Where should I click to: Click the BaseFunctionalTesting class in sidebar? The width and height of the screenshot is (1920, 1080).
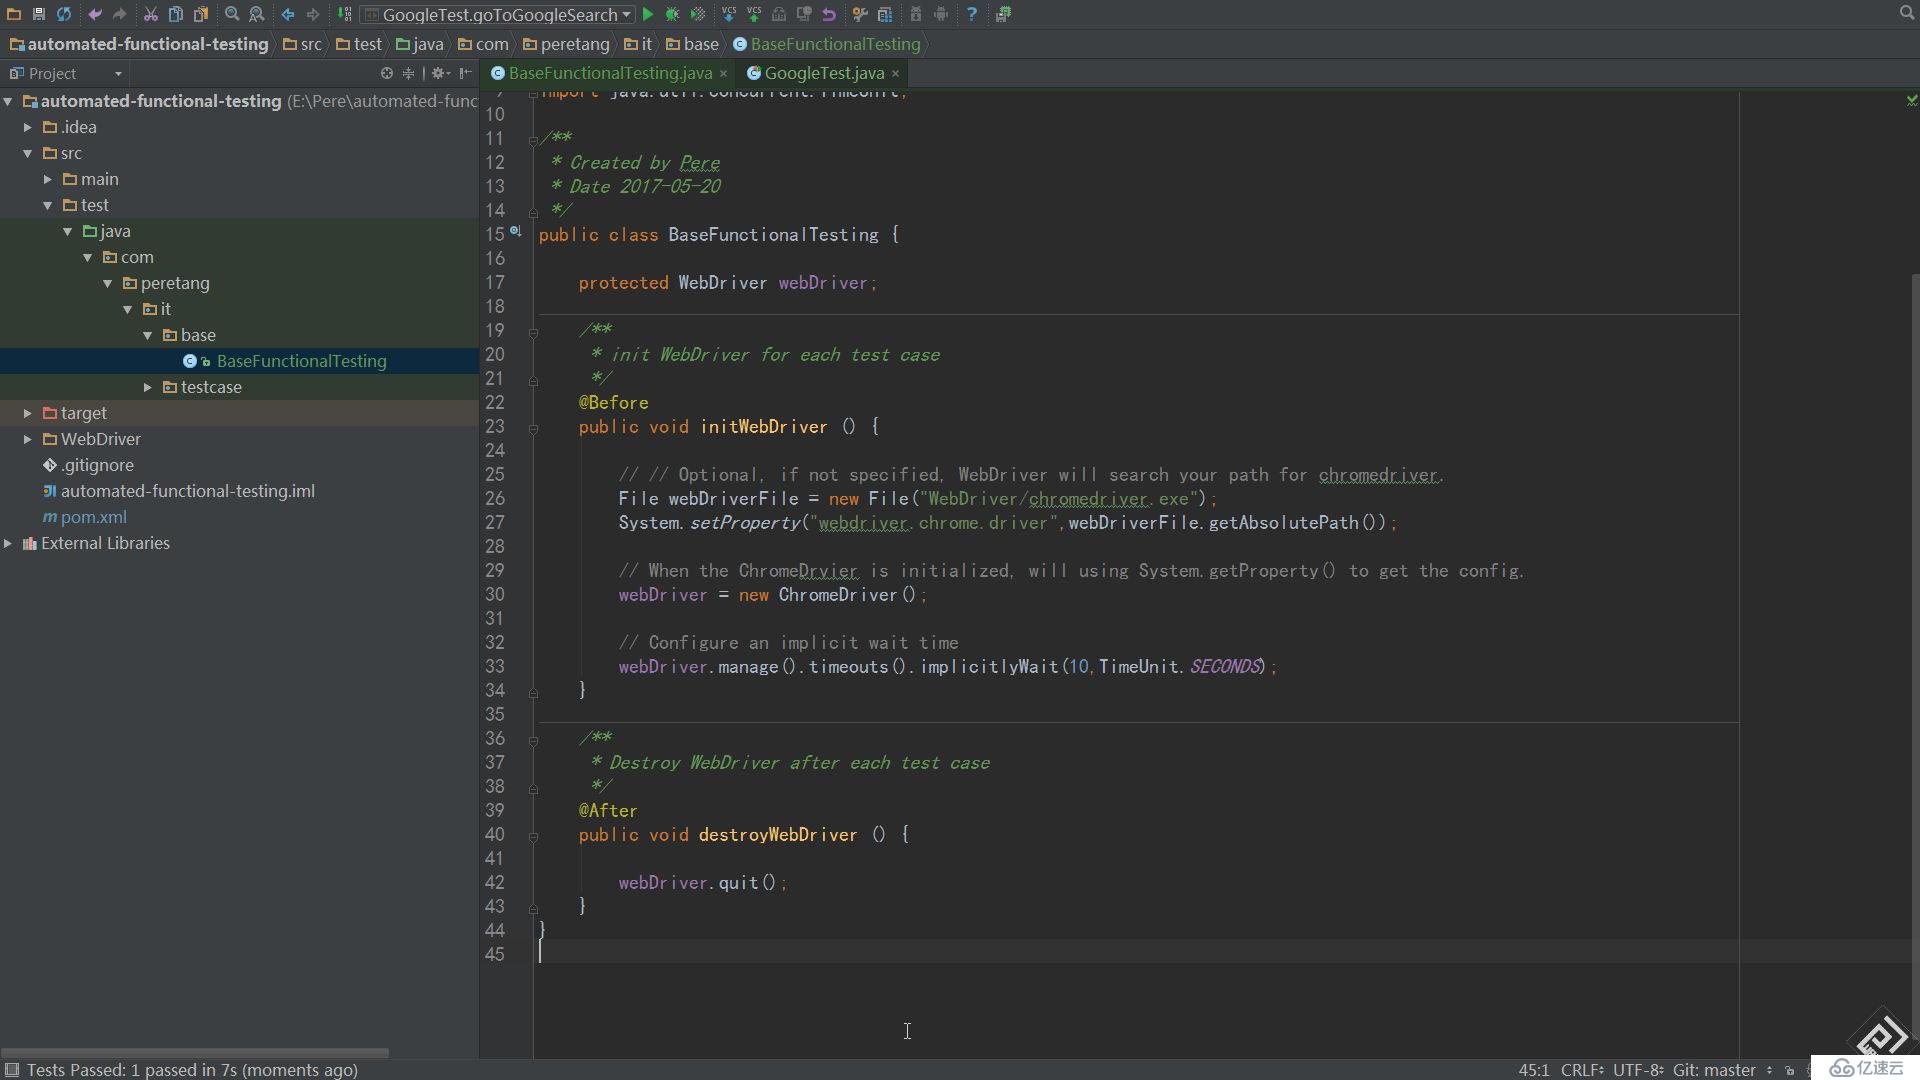point(302,360)
